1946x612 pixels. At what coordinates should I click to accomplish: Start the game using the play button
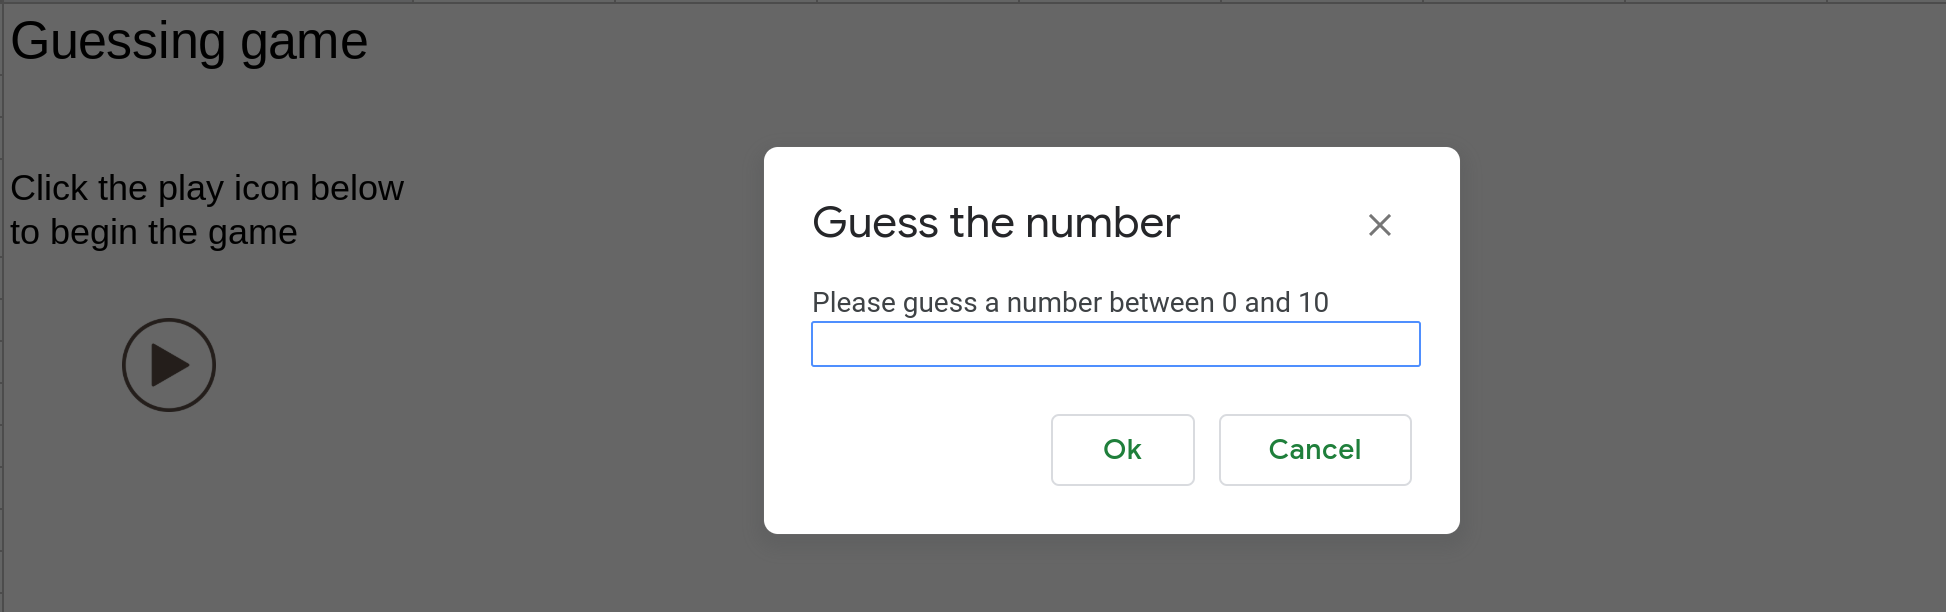click(x=169, y=365)
